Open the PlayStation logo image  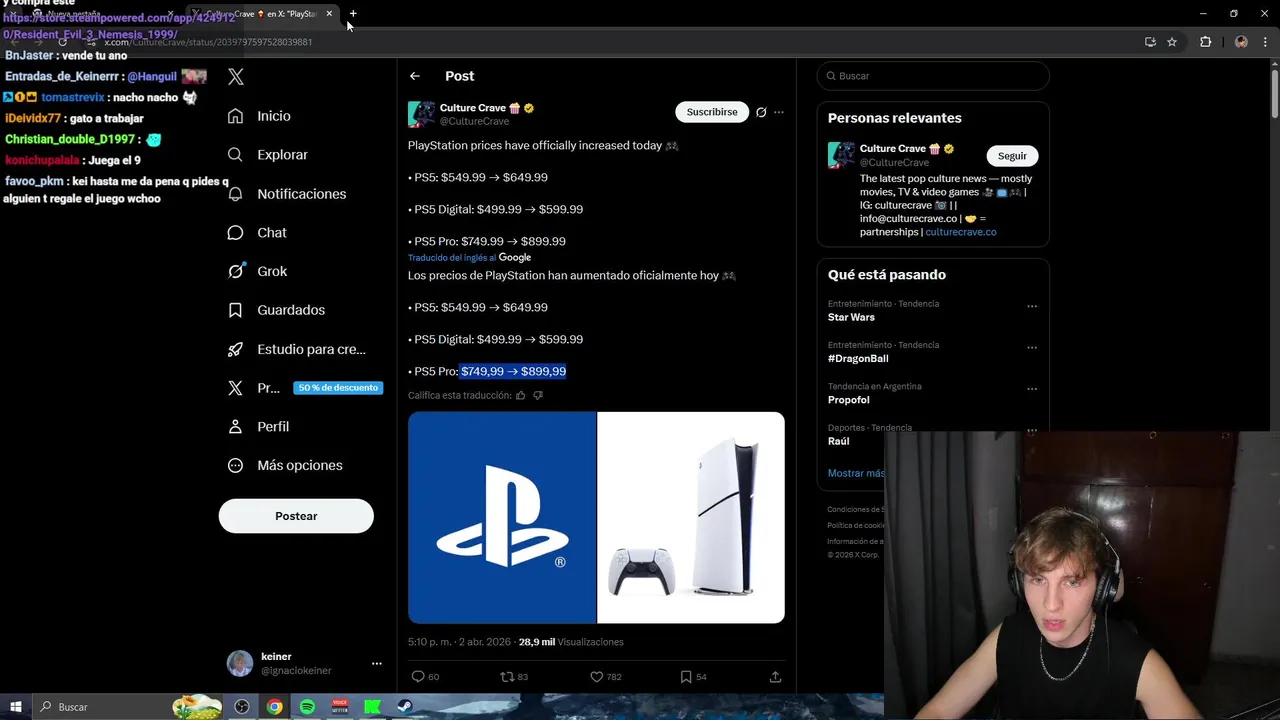tap(502, 518)
